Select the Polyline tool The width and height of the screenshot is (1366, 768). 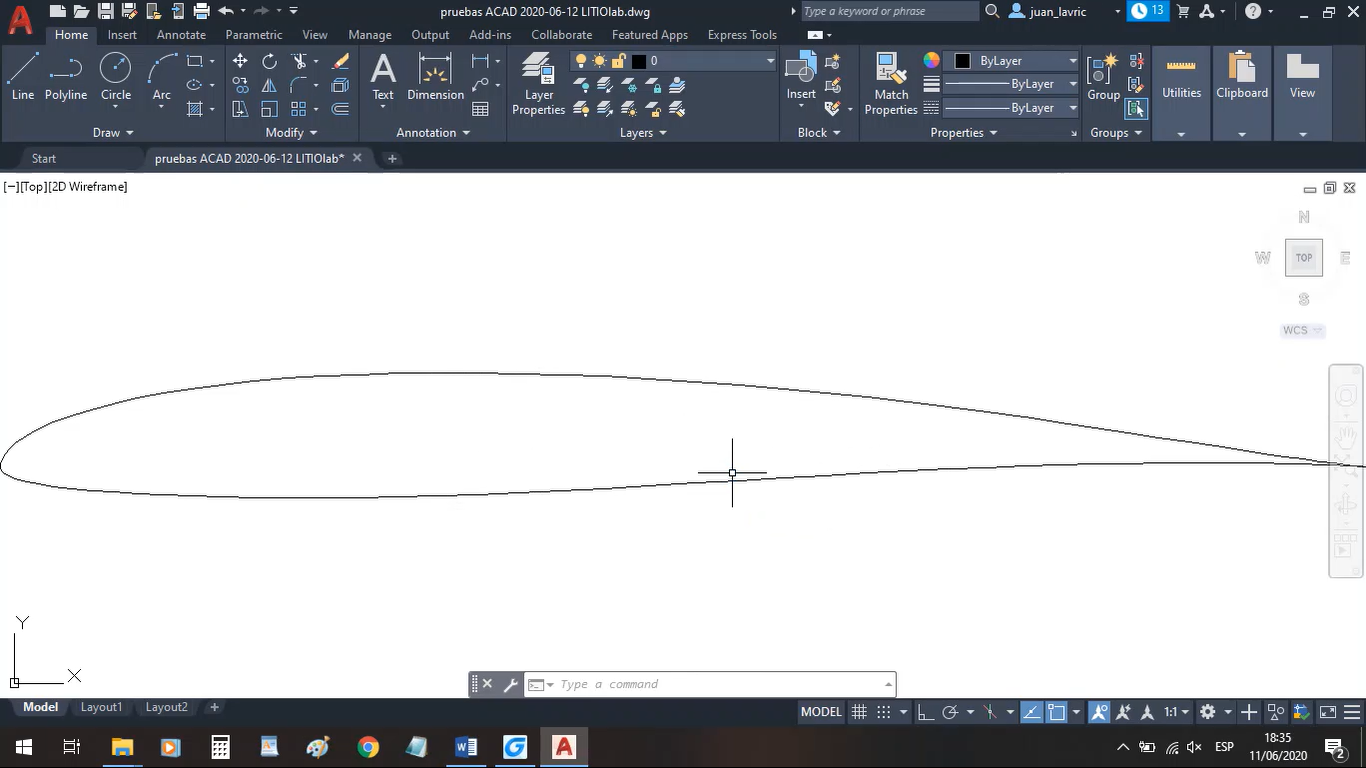[x=66, y=78]
